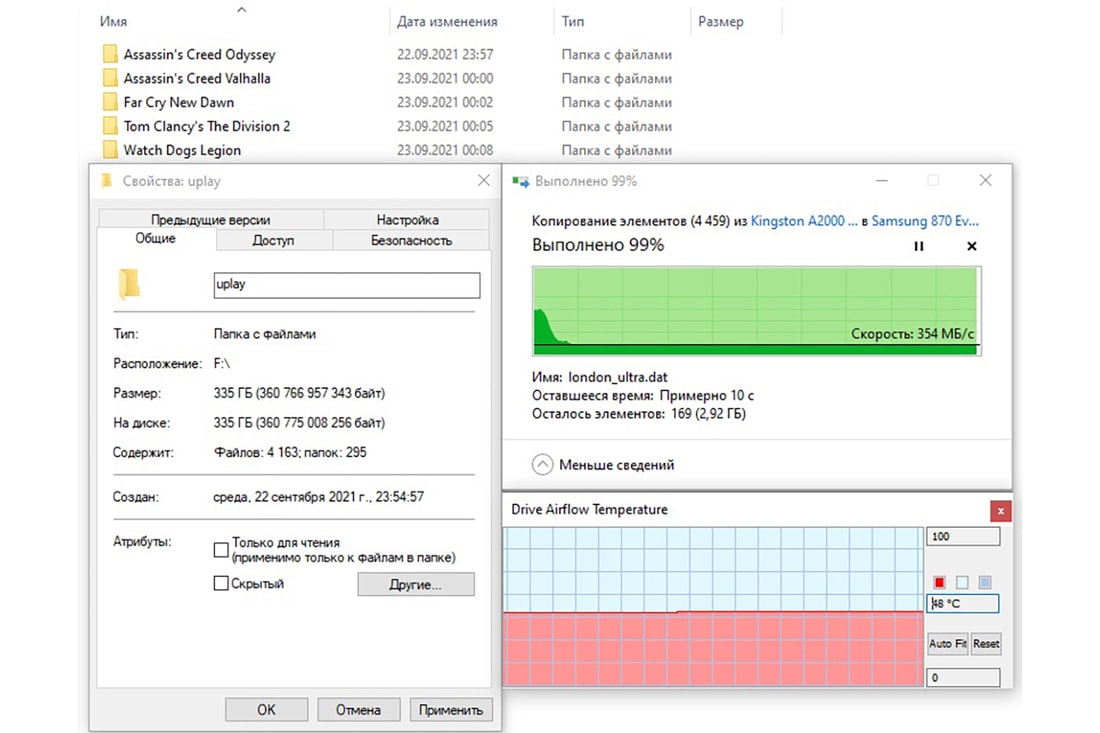Image resolution: width=1100 pixels, height=733 pixels.
Task: Open the Kingston A2000 source link
Action: pos(804,221)
